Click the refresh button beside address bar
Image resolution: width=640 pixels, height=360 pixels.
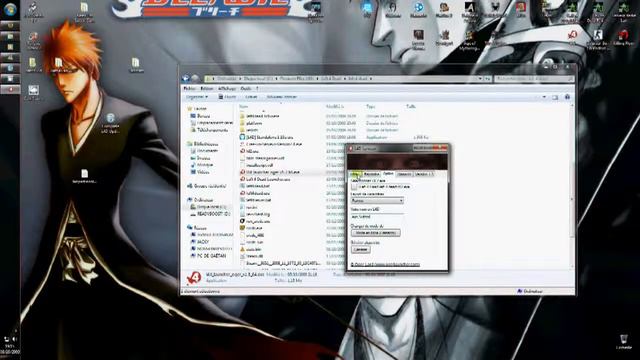(487, 78)
